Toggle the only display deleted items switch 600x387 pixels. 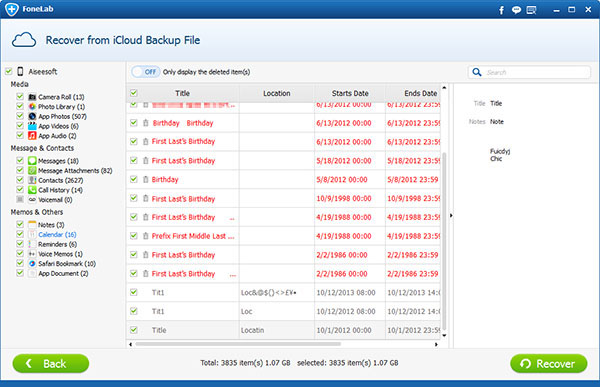tap(145, 72)
